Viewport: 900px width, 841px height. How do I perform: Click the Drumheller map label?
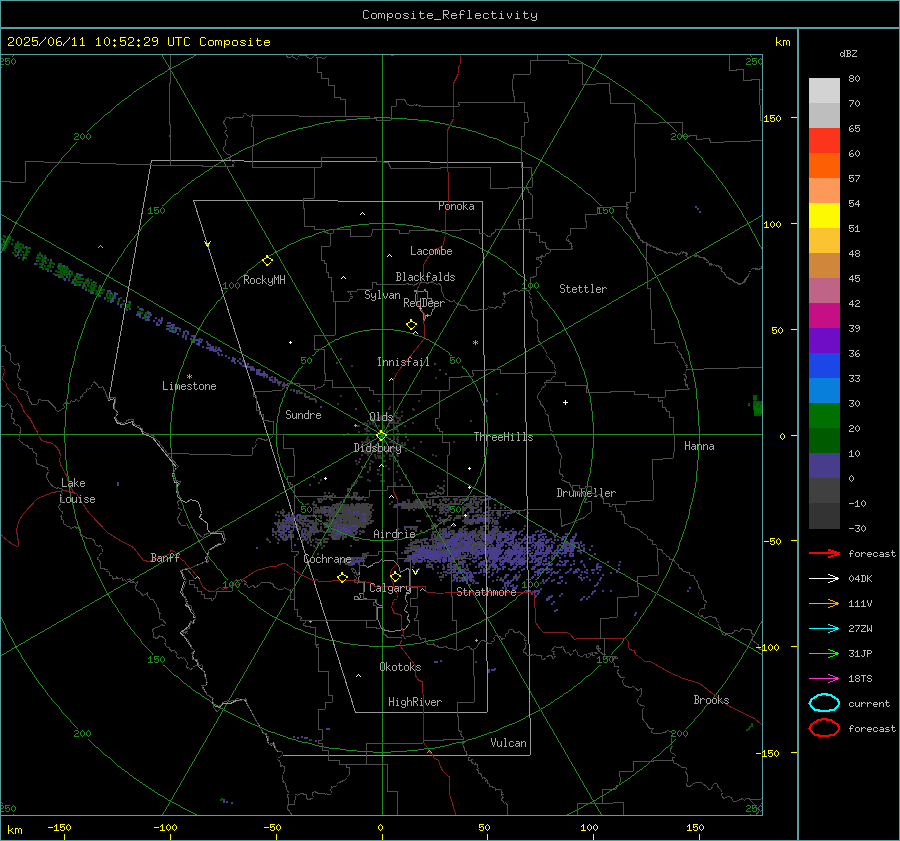tap(586, 493)
